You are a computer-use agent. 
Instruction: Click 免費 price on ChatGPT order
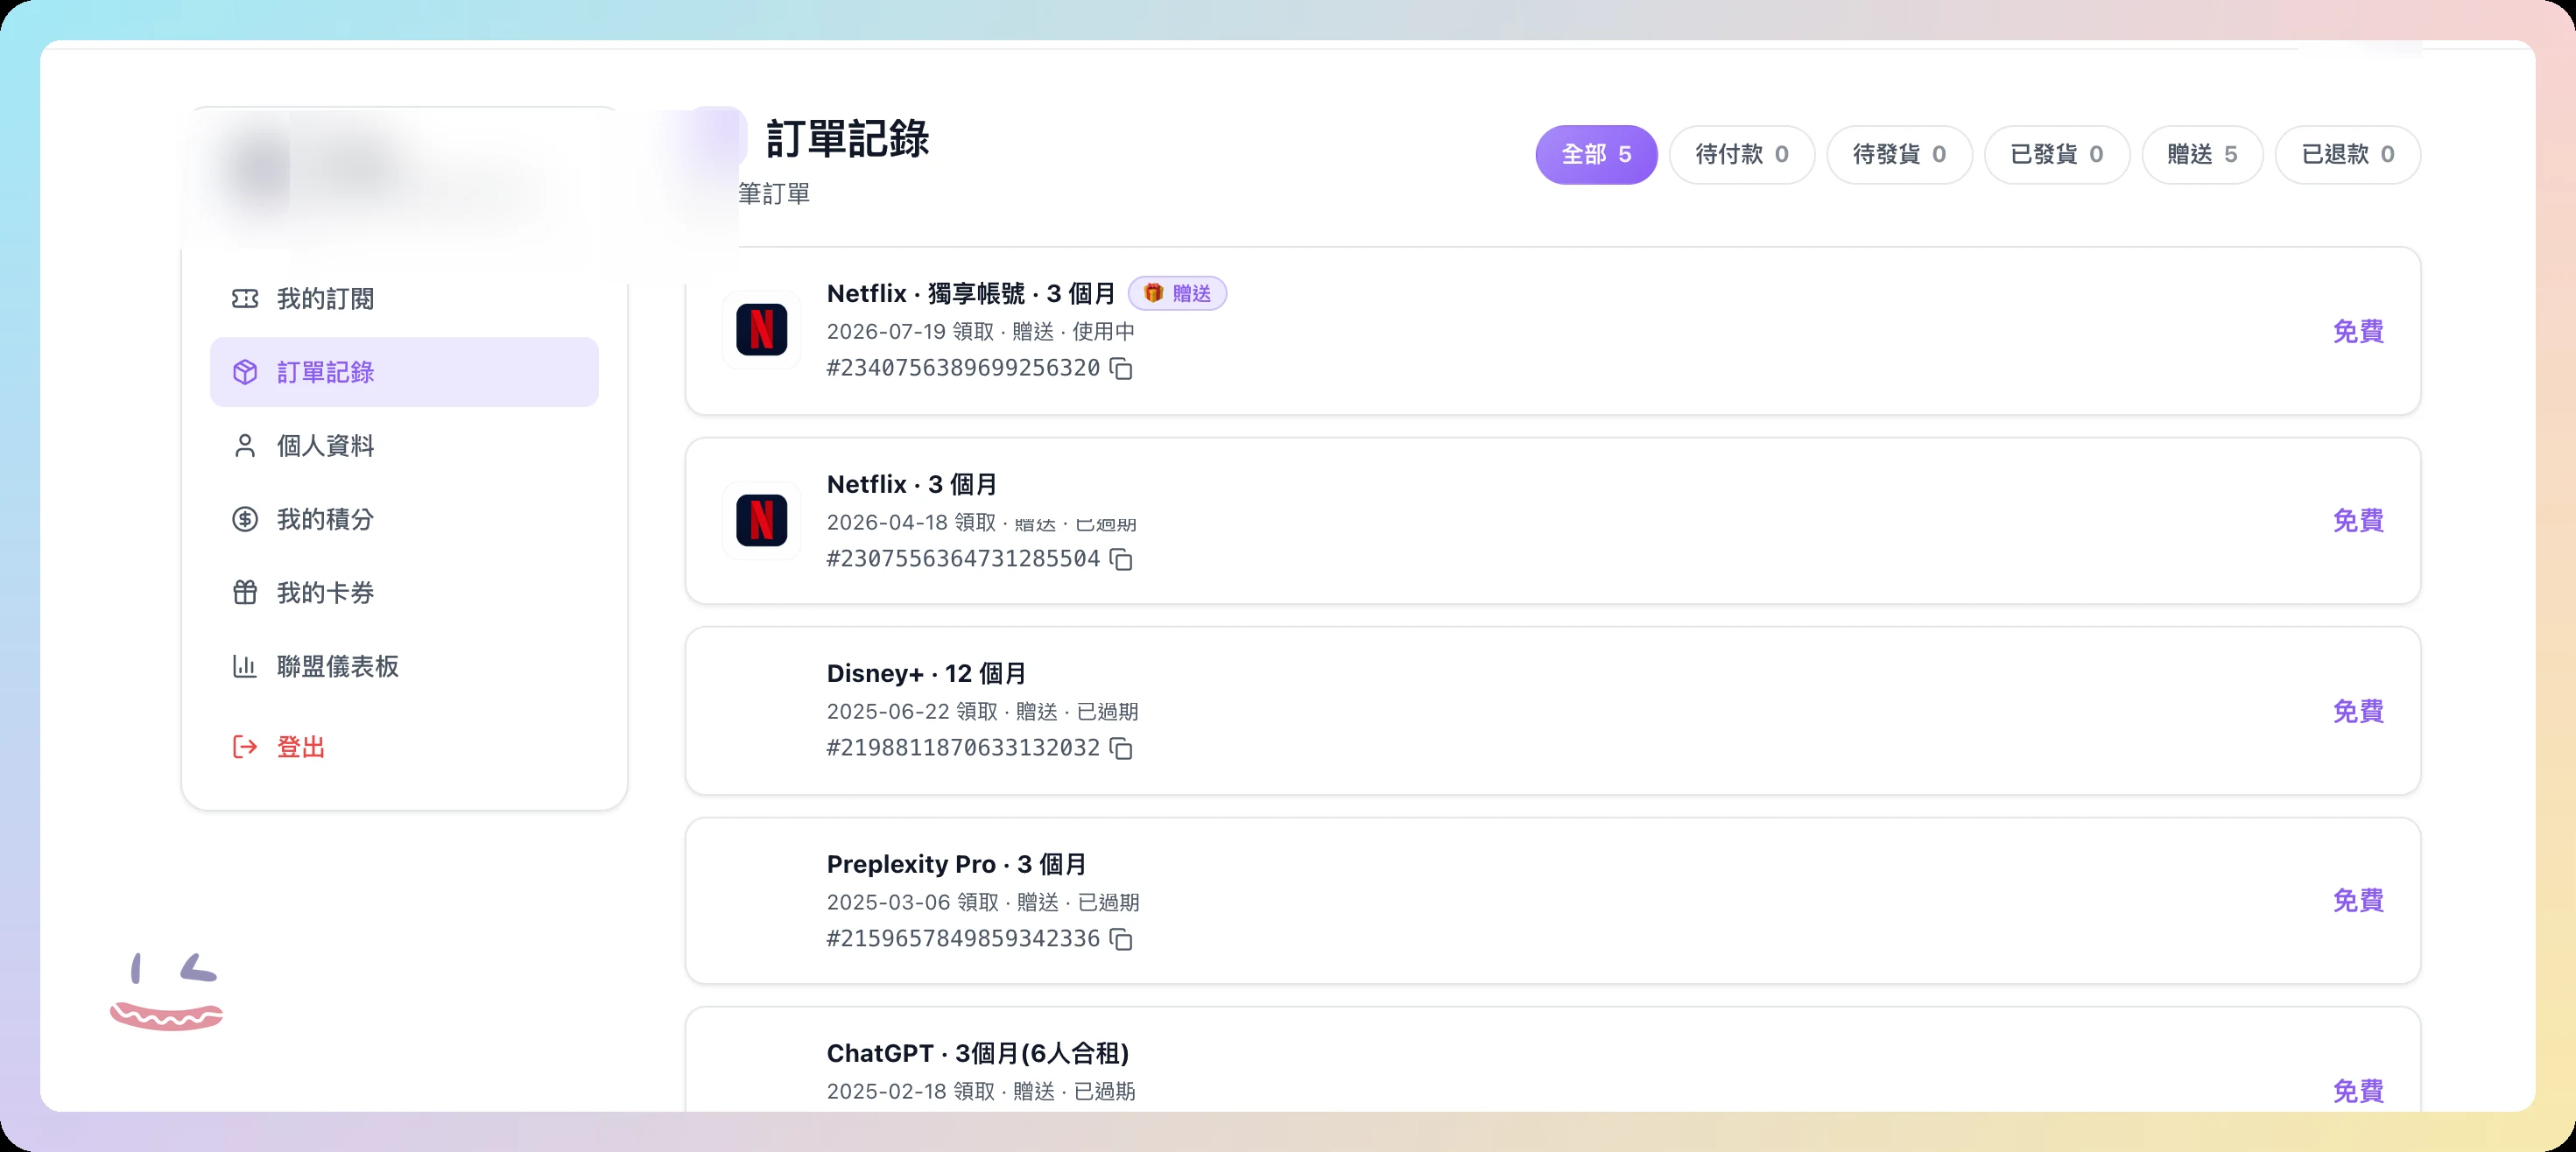2358,1092
